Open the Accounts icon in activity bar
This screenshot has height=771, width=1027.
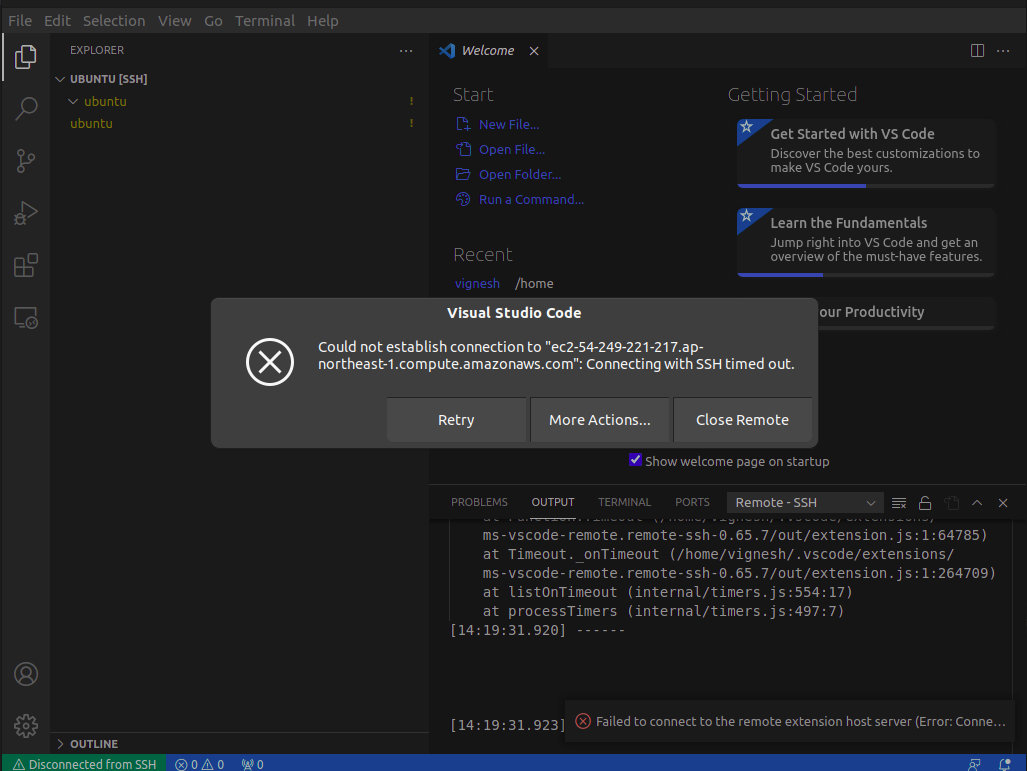(x=25, y=674)
